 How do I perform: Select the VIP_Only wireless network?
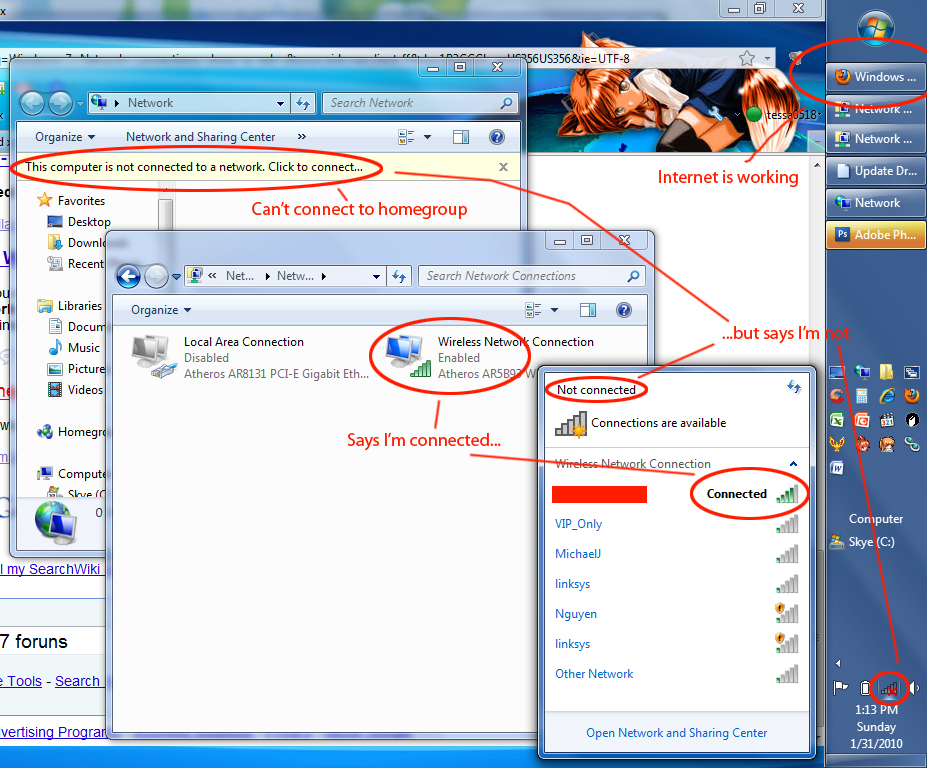coord(579,524)
